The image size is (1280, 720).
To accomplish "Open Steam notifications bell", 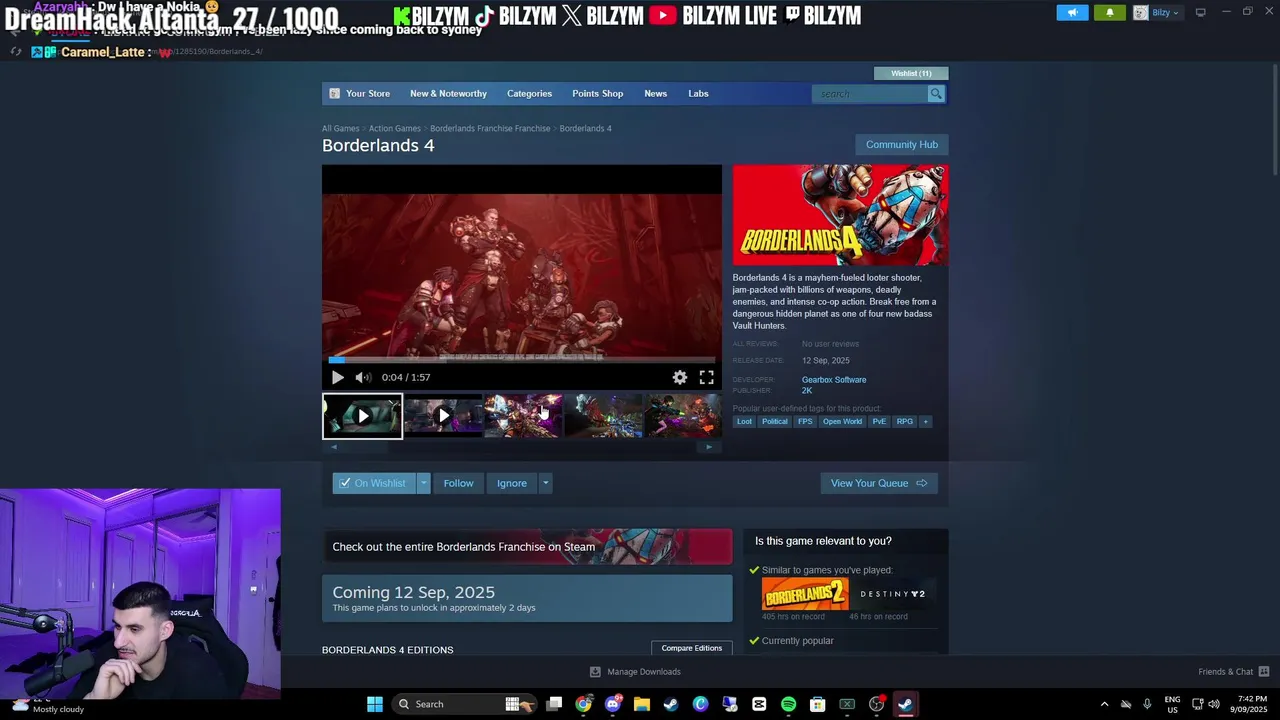I will point(1109,13).
